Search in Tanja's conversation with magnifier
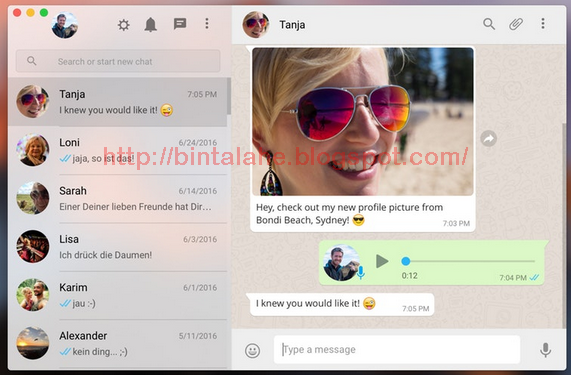This screenshot has width=571, height=375. point(489,24)
